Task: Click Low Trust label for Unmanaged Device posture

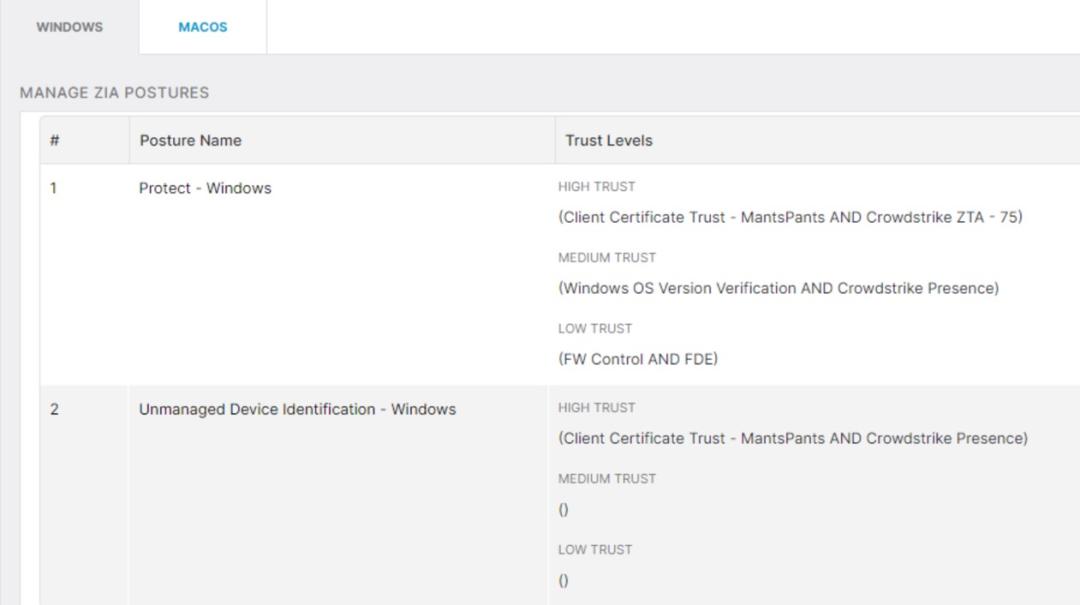Action: point(595,550)
